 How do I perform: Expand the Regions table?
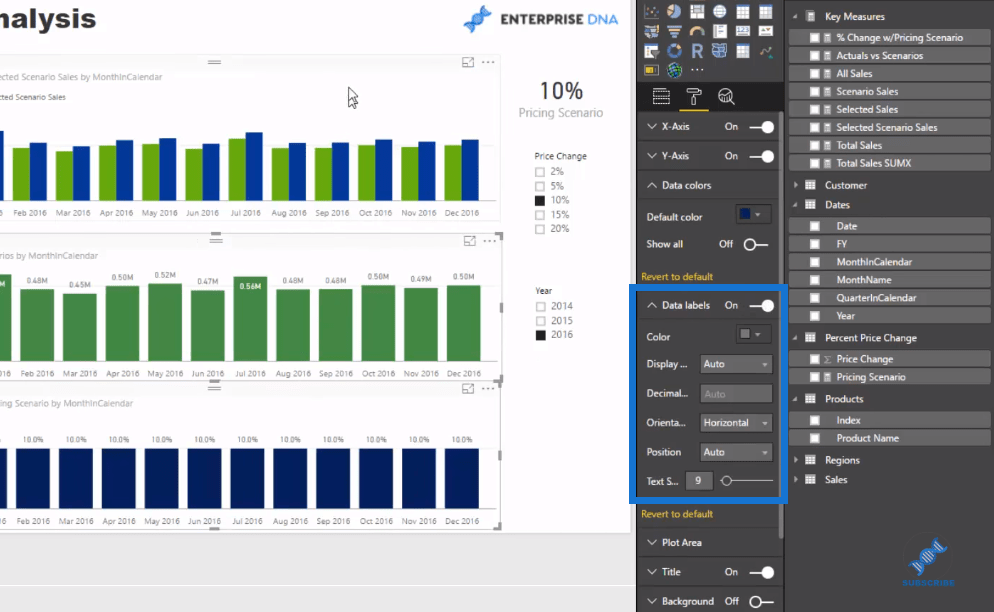click(796, 460)
